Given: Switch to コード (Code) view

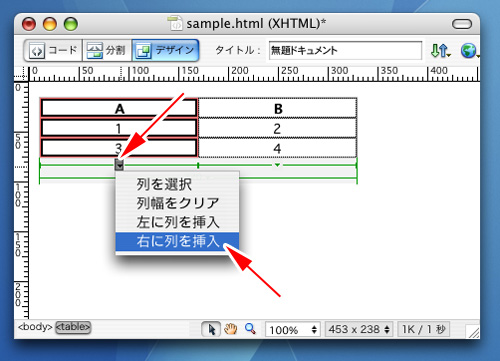Looking at the screenshot, I should tap(53, 51).
